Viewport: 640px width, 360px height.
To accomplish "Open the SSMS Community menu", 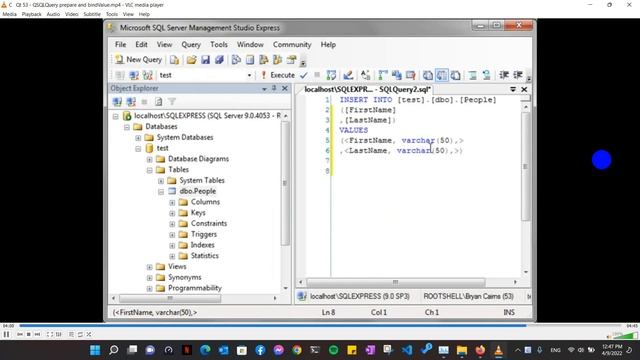I will point(292,44).
